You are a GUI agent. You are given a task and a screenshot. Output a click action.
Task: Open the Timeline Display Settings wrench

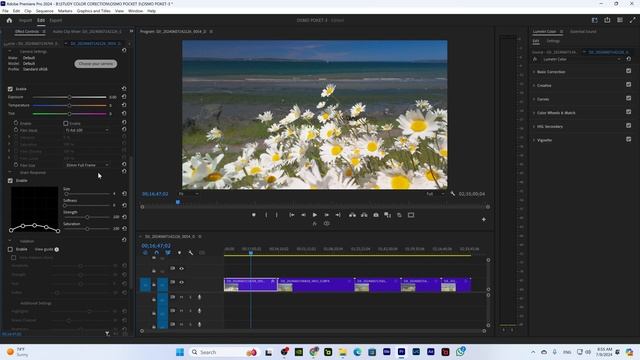click(x=191, y=253)
